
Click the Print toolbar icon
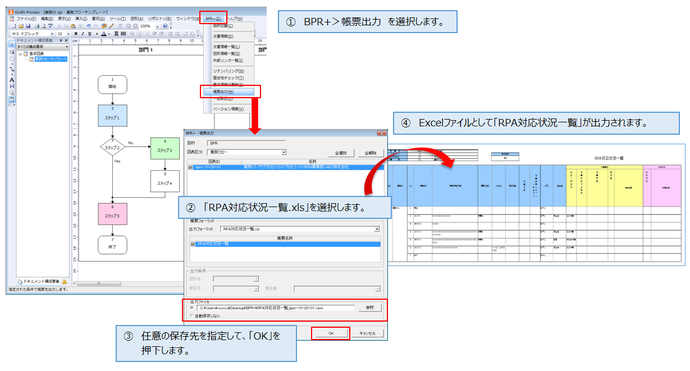pos(37,26)
